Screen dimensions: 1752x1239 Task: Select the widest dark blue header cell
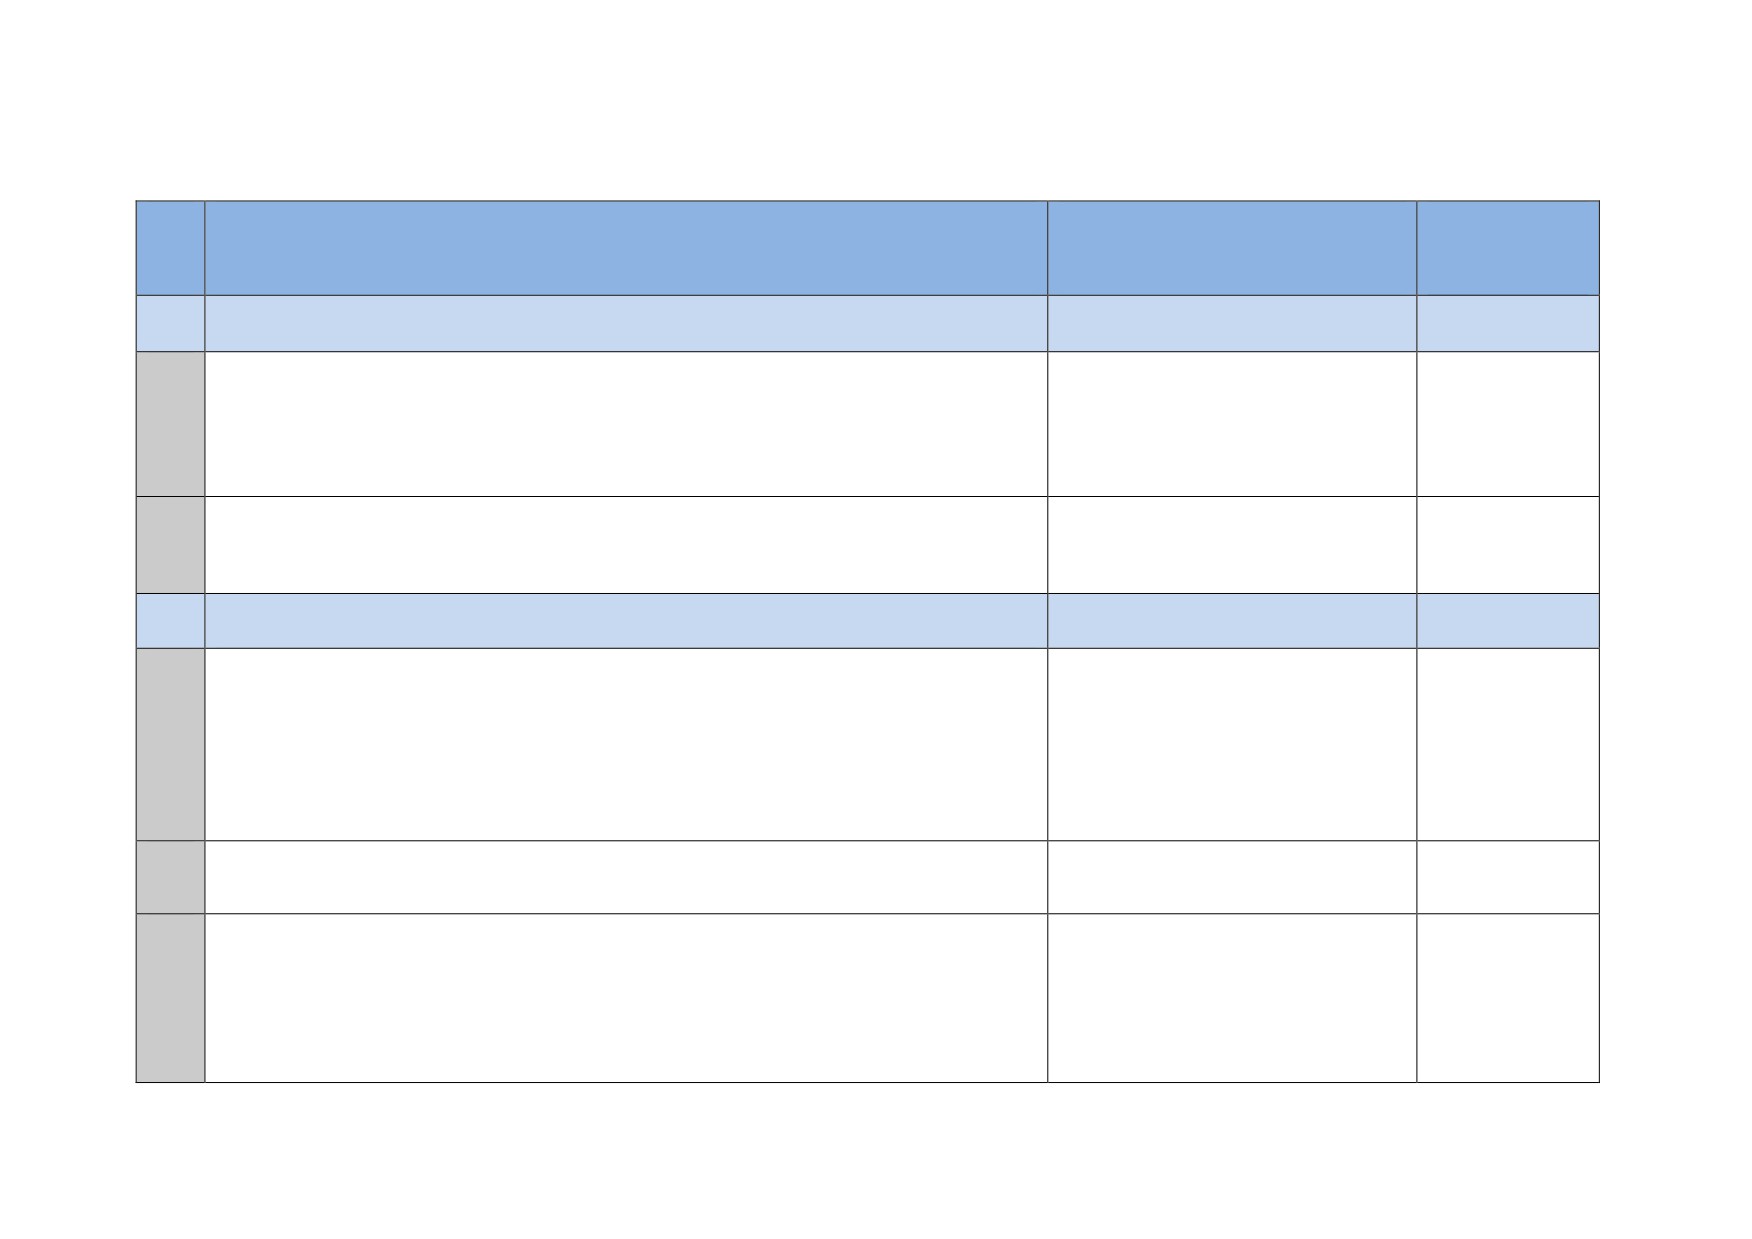pyautogui.click(x=626, y=248)
